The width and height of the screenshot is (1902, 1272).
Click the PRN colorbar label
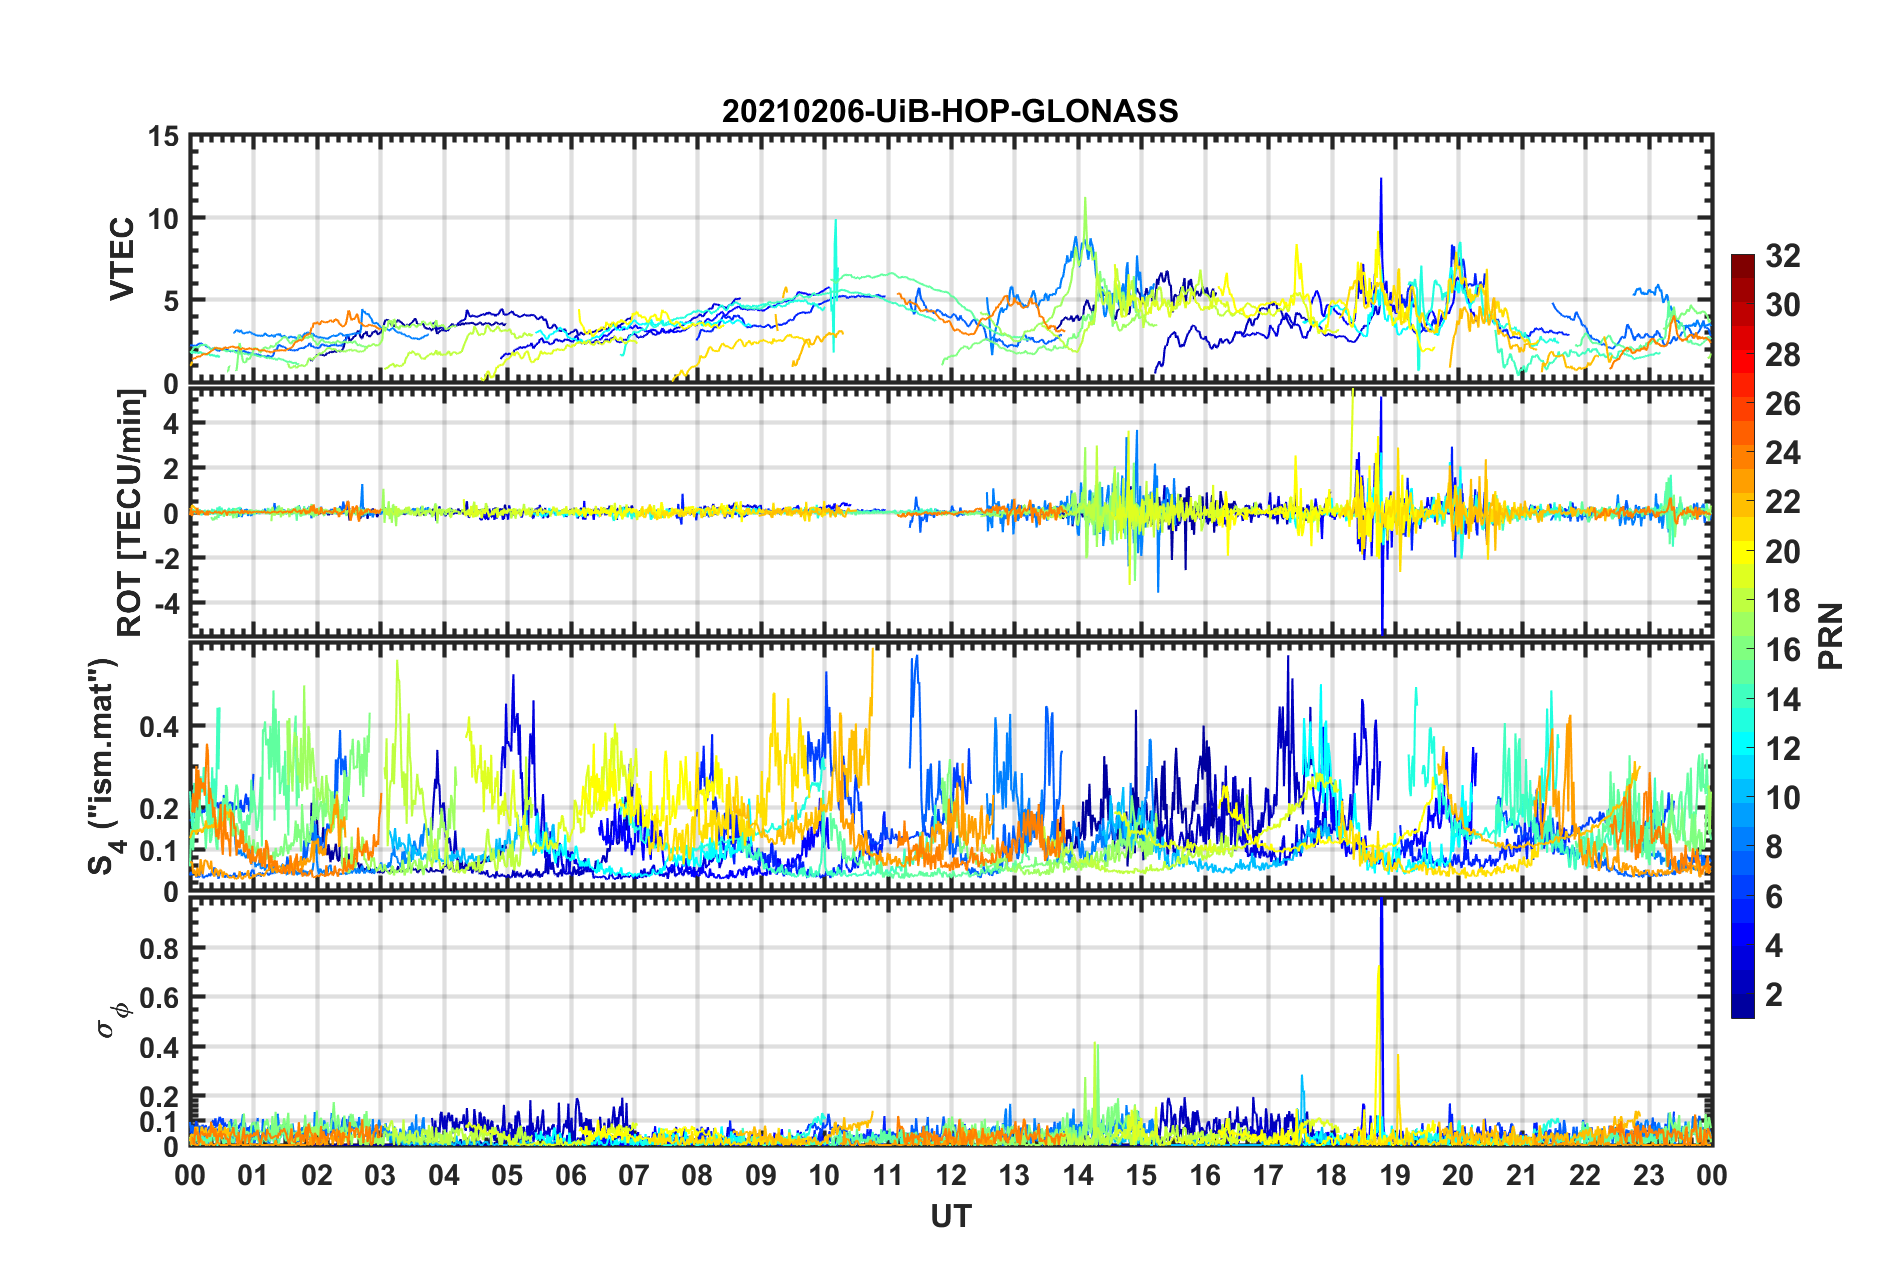pyautogui.click(x=1831, y=636)
